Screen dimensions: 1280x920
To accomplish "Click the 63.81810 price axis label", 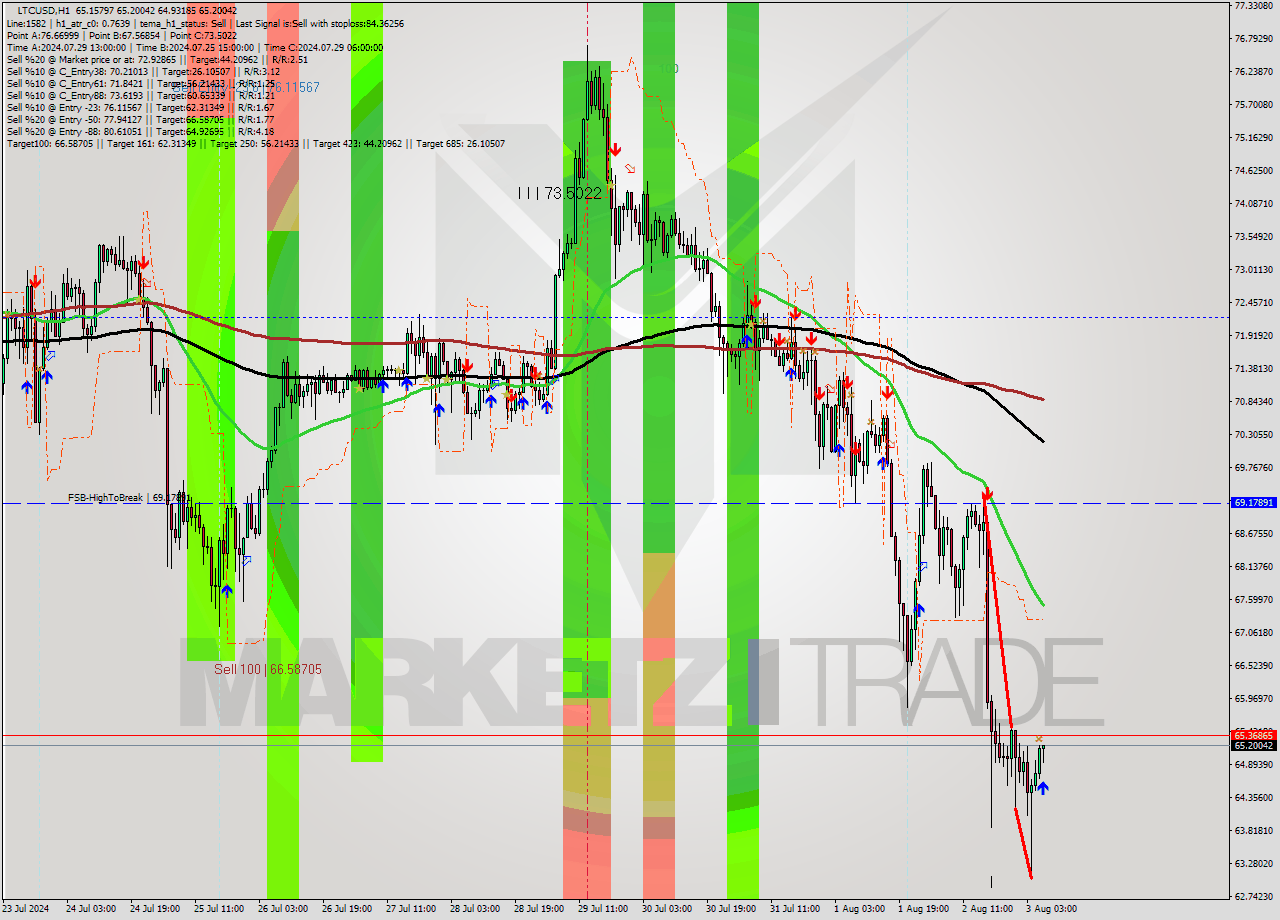I will click(1253, 831).
